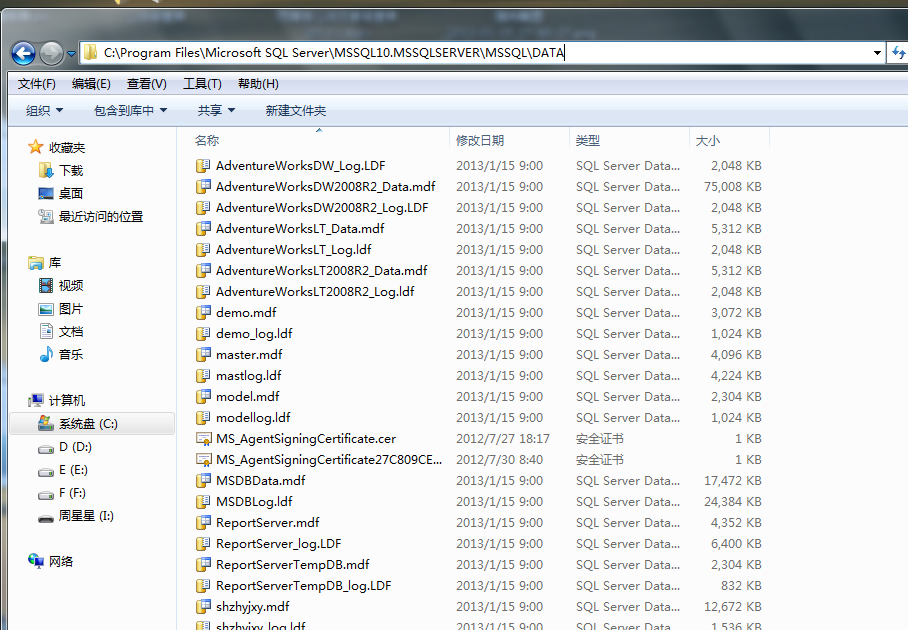The width and height of the screenshot is (908, 630).
Task: Click the AdventureWorksLT2008R2_Log.ldf file icon
Action: 203,291
